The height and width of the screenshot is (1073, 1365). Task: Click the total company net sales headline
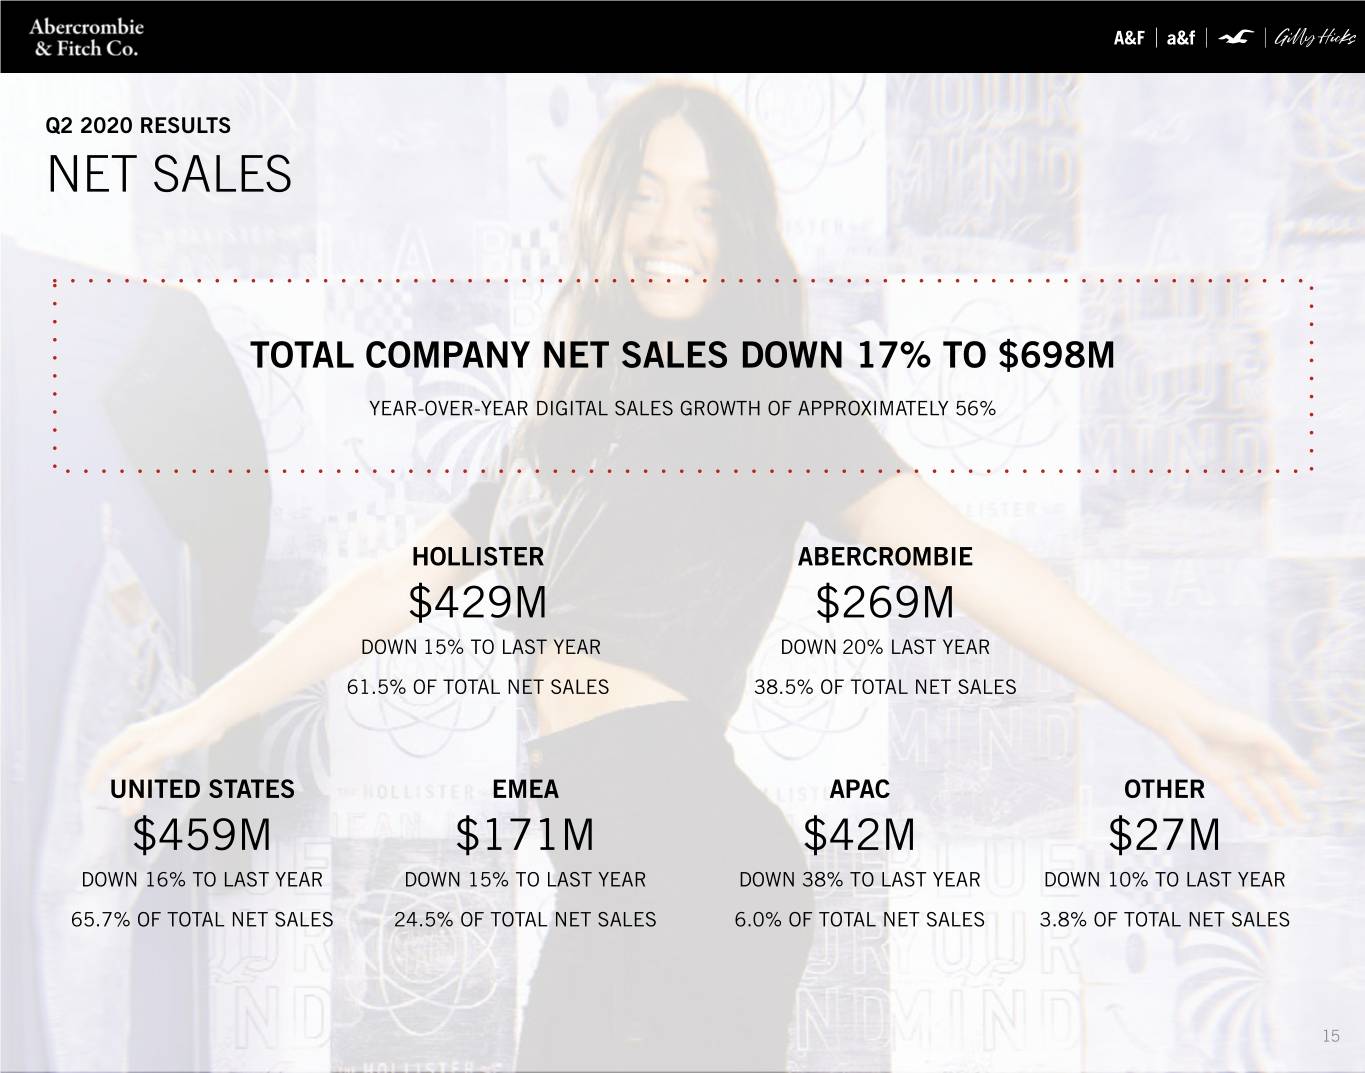pos(682,355)
